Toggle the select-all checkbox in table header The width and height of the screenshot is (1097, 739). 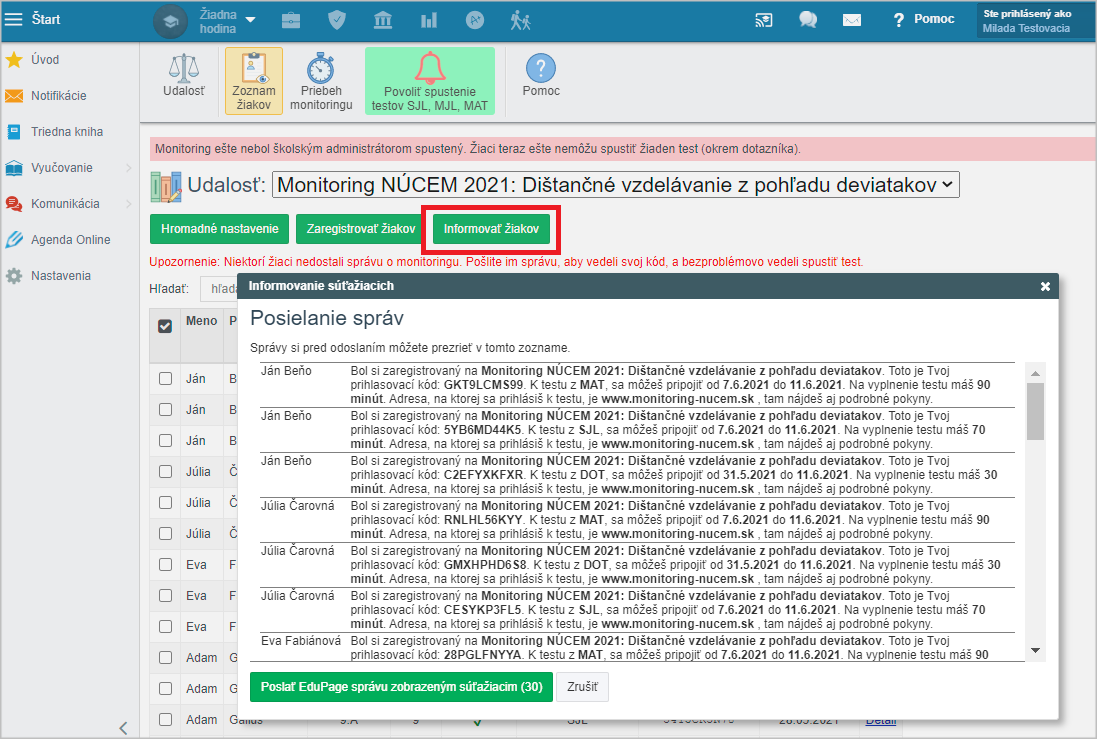[166, 325]
